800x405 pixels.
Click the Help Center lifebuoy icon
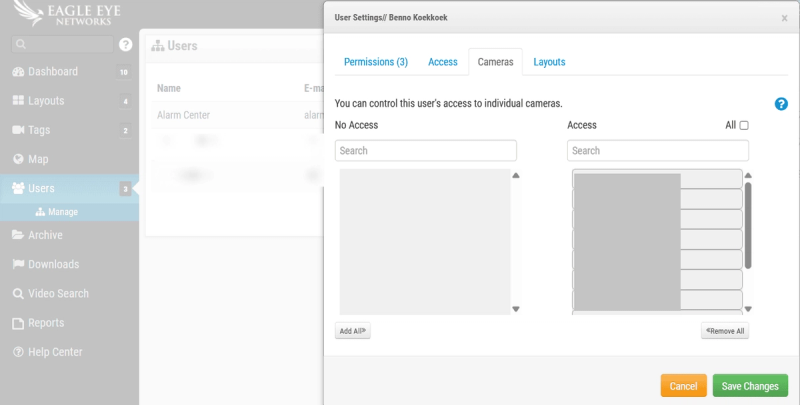tap(18, 352)
